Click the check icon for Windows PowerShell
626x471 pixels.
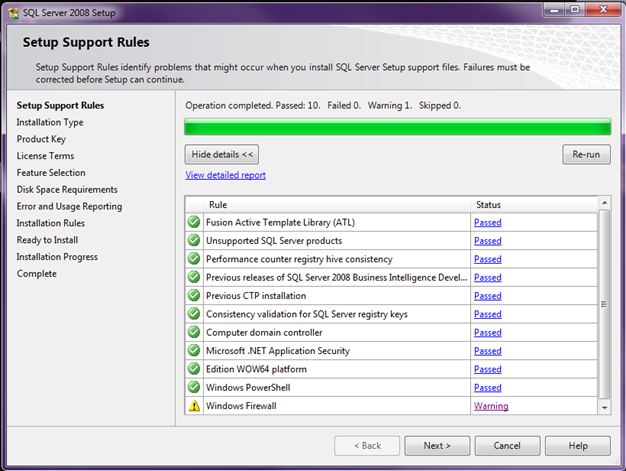(194, 387)
